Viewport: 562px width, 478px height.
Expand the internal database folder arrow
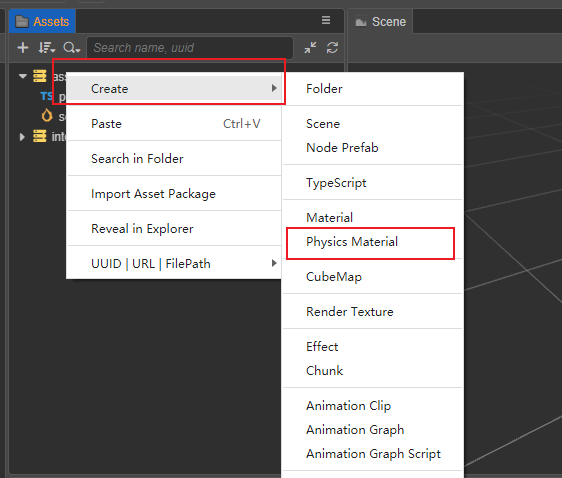point(22,137)
